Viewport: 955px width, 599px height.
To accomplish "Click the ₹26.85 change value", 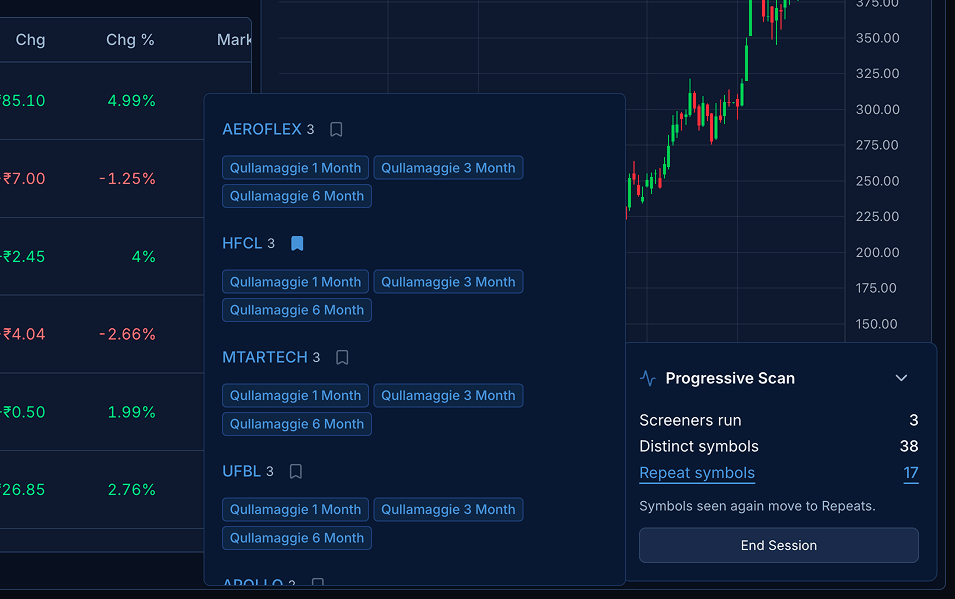I will (23, 489).
